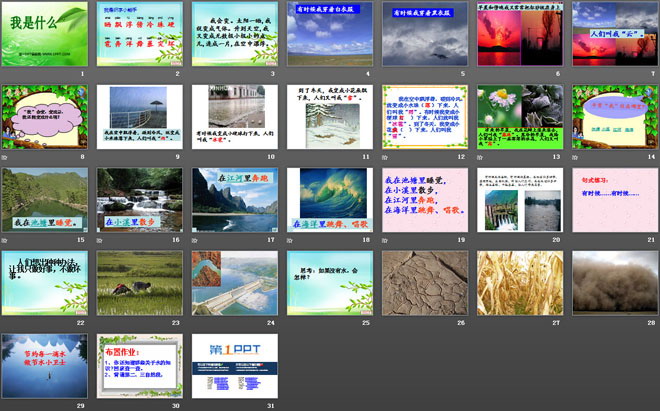Select slide 11 with the snowy branches

pyautogui.click(x=329, y=115)
